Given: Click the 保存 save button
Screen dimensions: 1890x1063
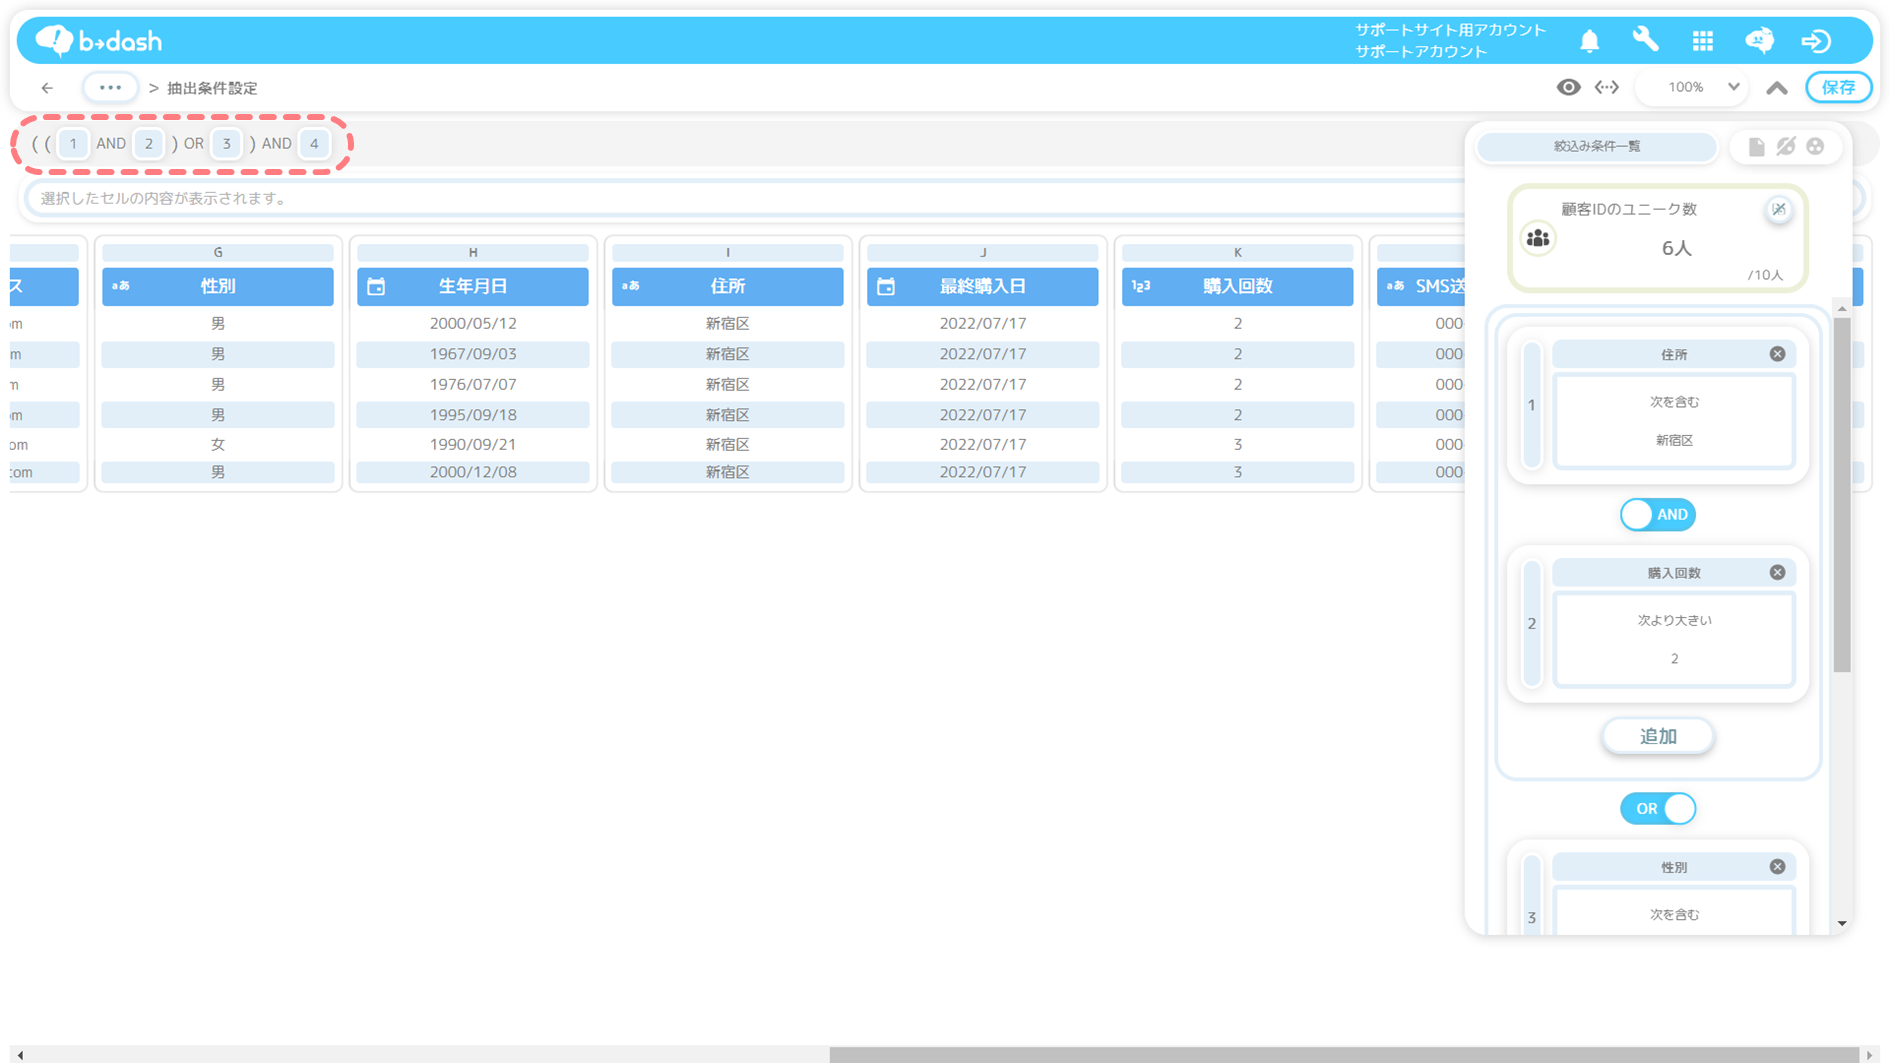Looking at the screenshot, I should pos(1839,88).
